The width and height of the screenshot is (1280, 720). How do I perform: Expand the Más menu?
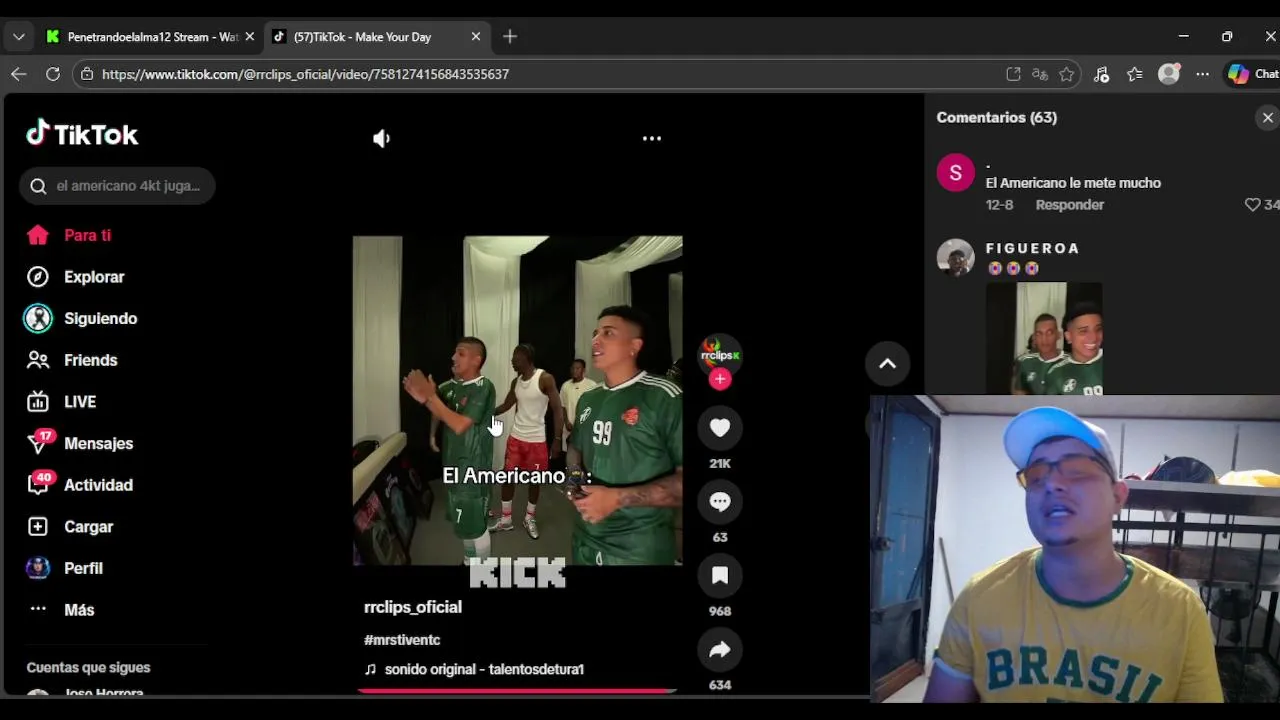click(61, 610)
